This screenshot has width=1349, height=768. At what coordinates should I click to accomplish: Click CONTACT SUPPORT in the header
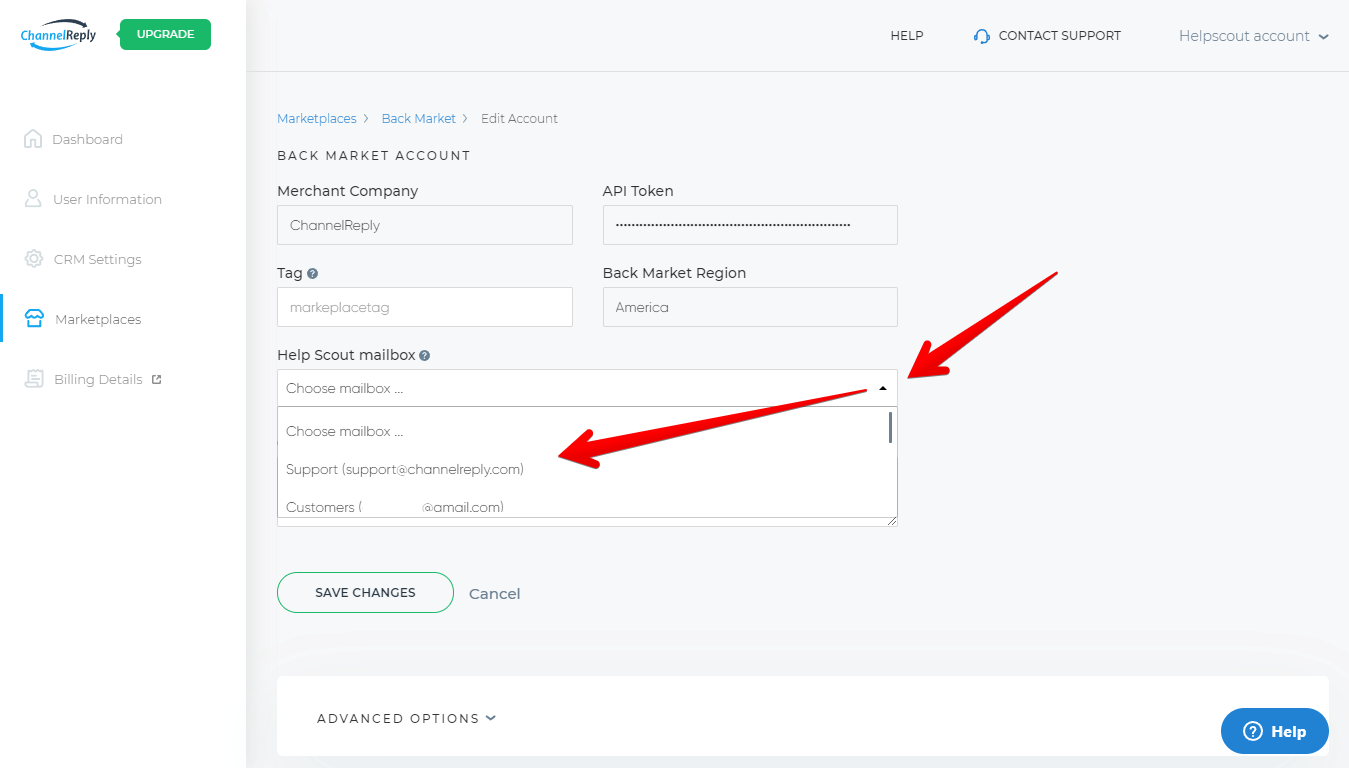click(1060, 36)
